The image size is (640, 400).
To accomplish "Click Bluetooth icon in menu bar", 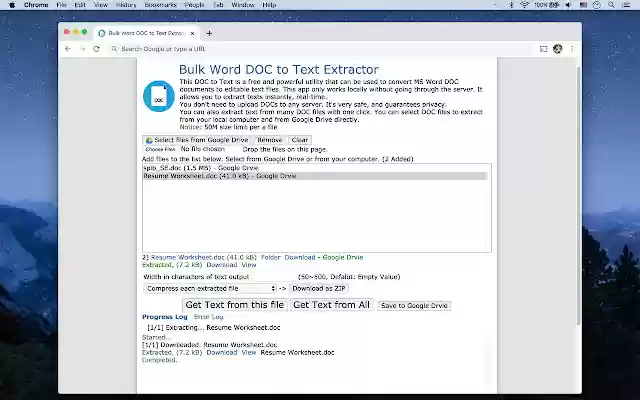I will pos(511,5).
